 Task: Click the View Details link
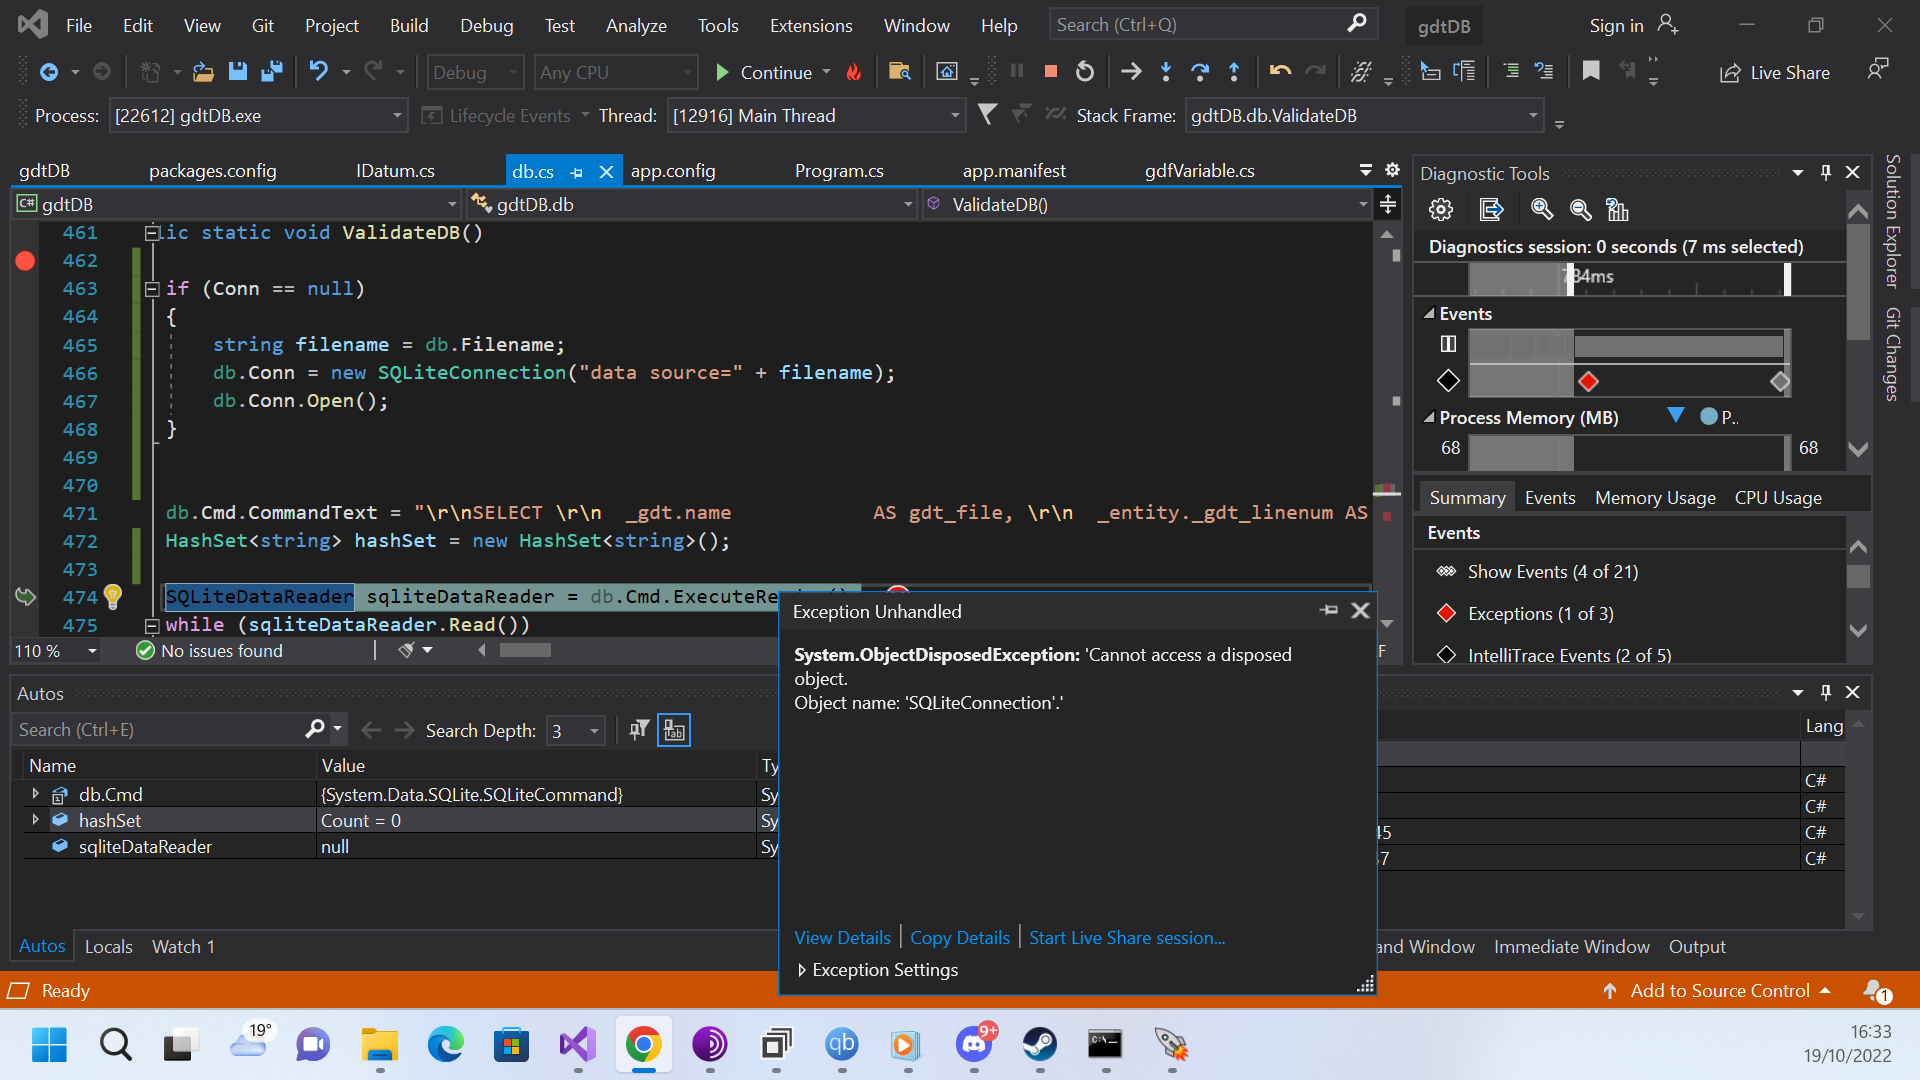pos(842,938)
